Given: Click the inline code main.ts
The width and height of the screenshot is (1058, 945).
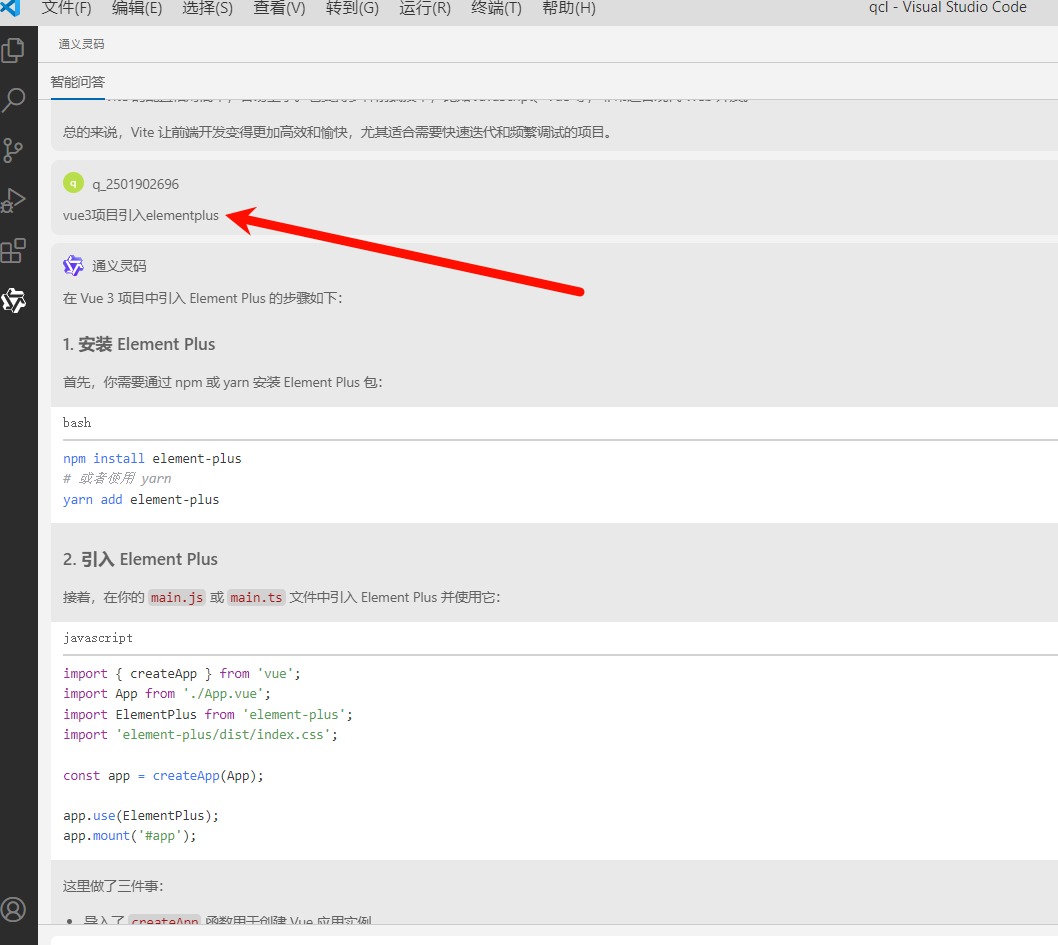Looking at the screenshot, I should pyautogui.click(x=256, y=598).
